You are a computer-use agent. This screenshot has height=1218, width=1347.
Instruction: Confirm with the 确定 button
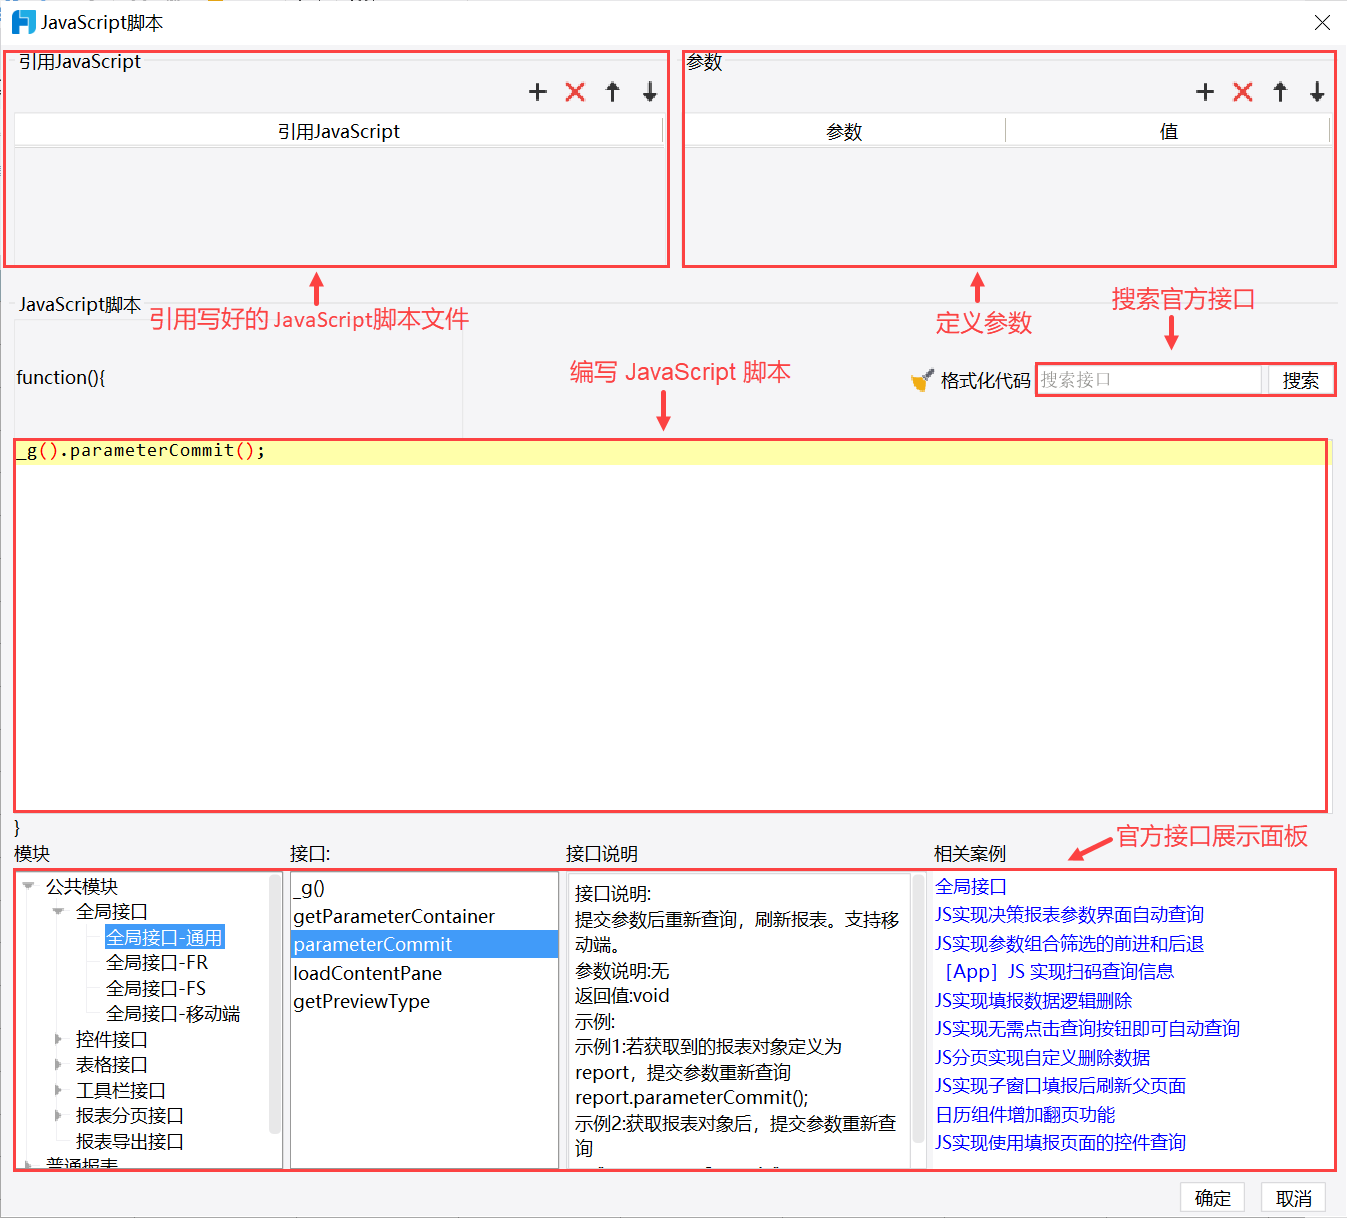click(x=1212, y=1198)
